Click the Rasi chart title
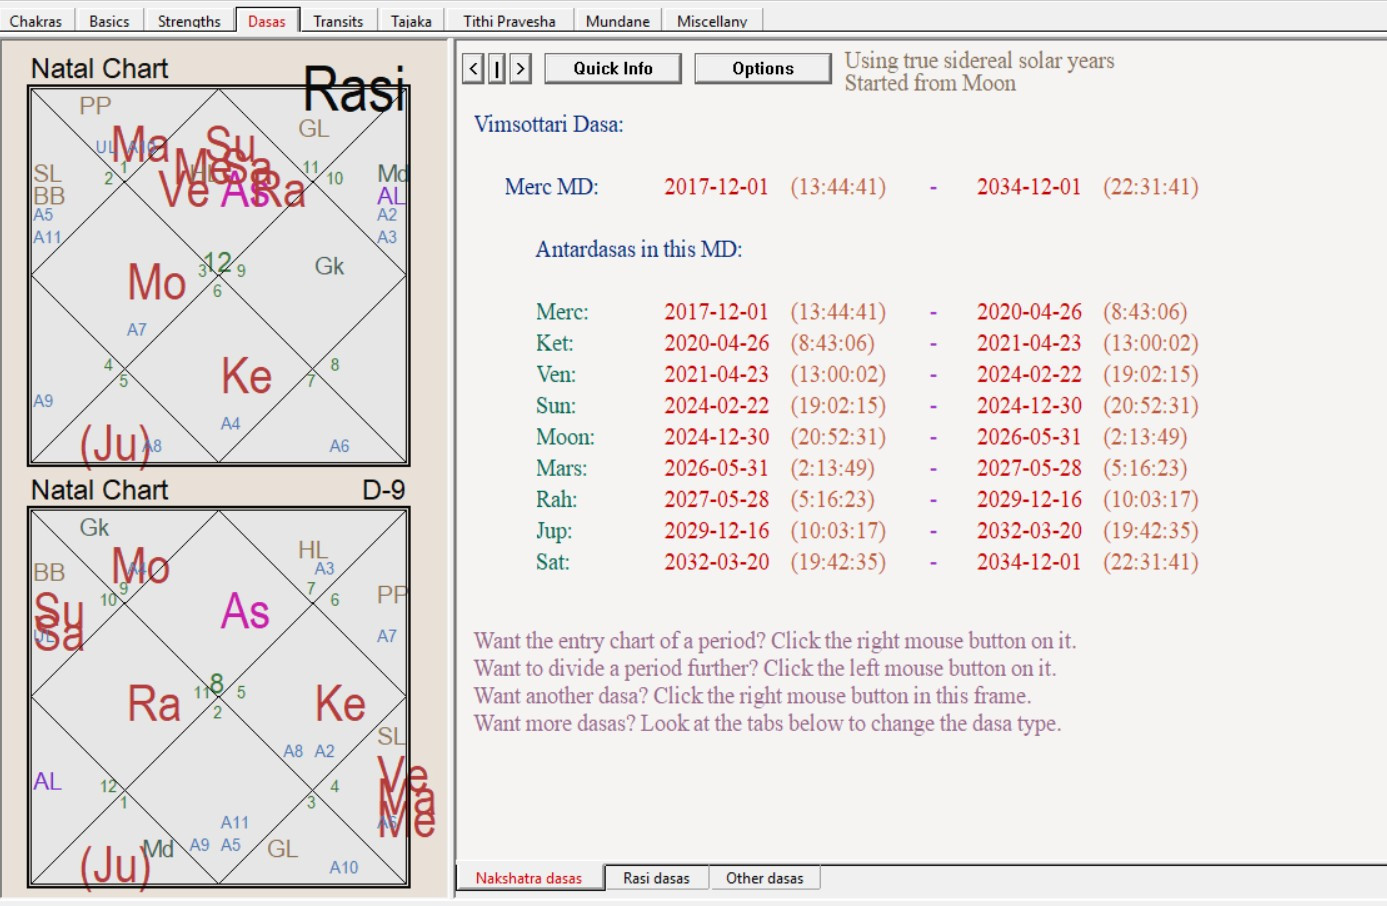 [355, 89]
